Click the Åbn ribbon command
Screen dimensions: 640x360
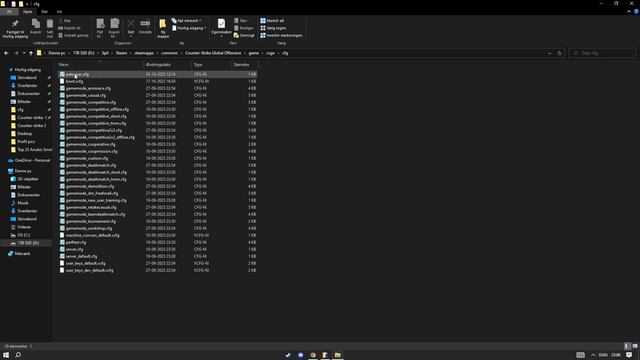241,20
